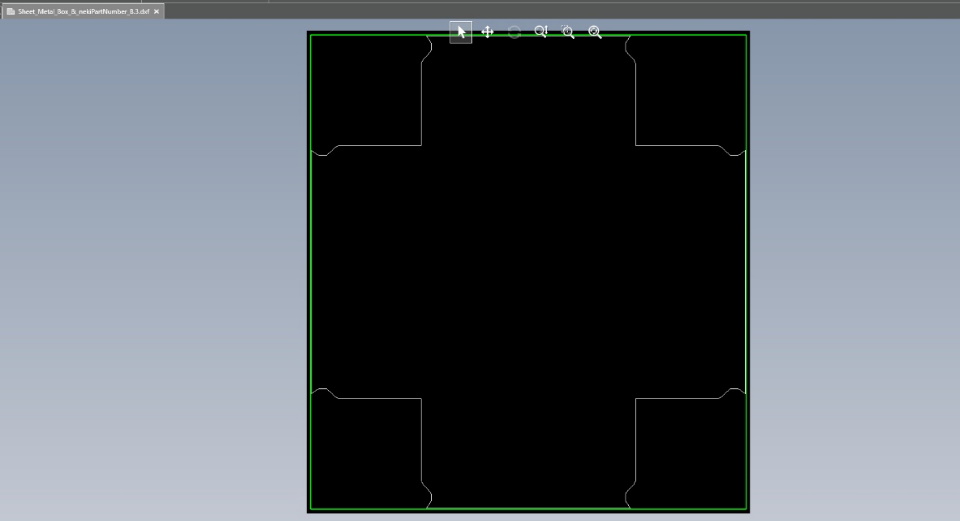Click empty grey viewport left of the drawing

click(x=150, y=270)
